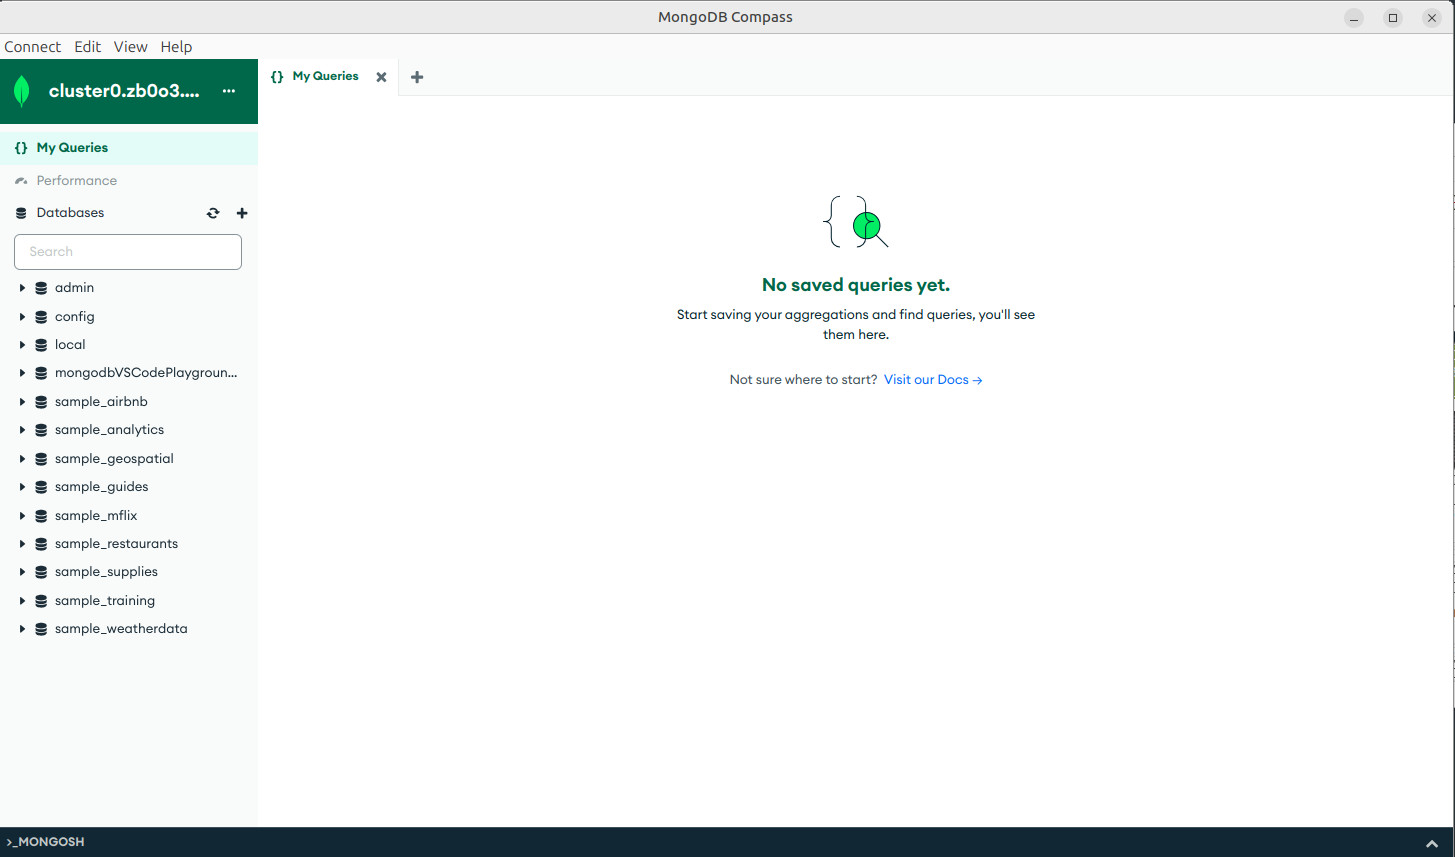The width and height of the screenshot is (1455, 857).
Task: Expand the sample_guides database
Action: pyautogui.click(x=22, y=487)
